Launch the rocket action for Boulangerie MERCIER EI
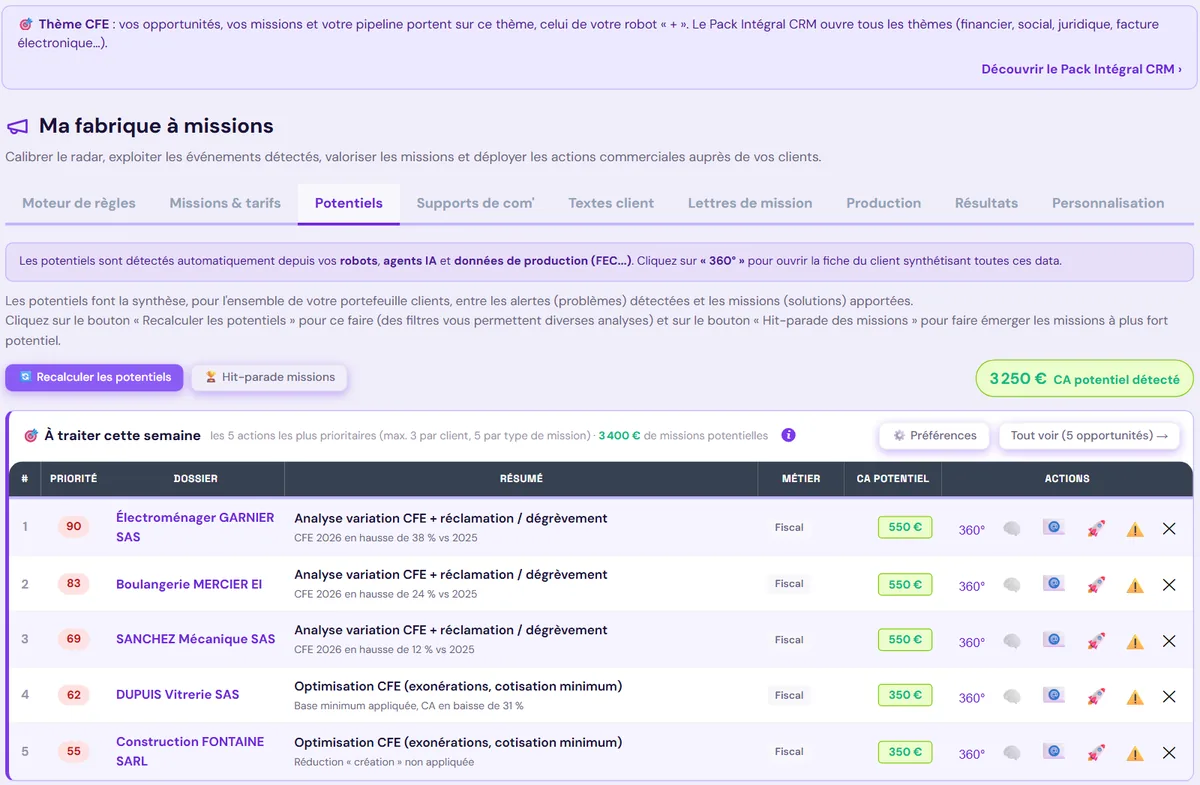This screenshot has width=1200, height=785. [x=1096, y=584]
